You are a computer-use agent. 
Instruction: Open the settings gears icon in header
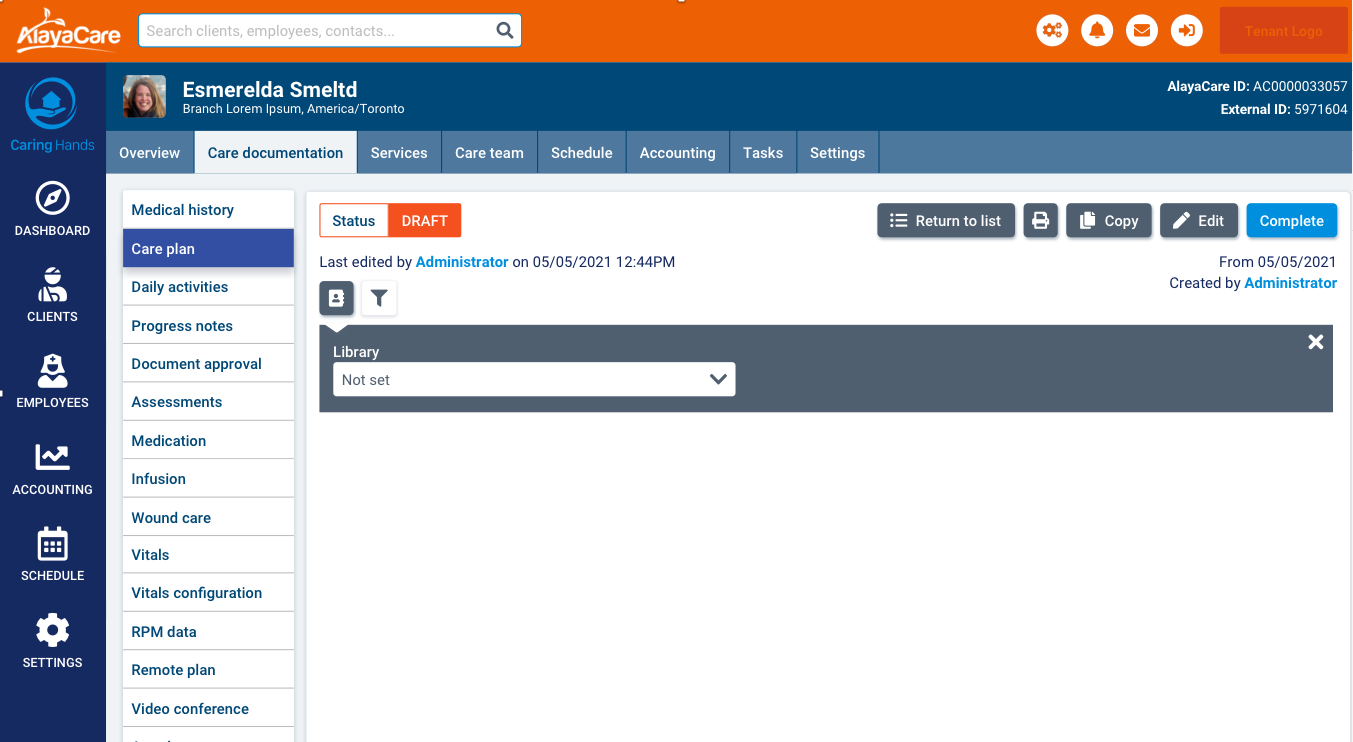pyautogui.click(x=1052, y=31)
